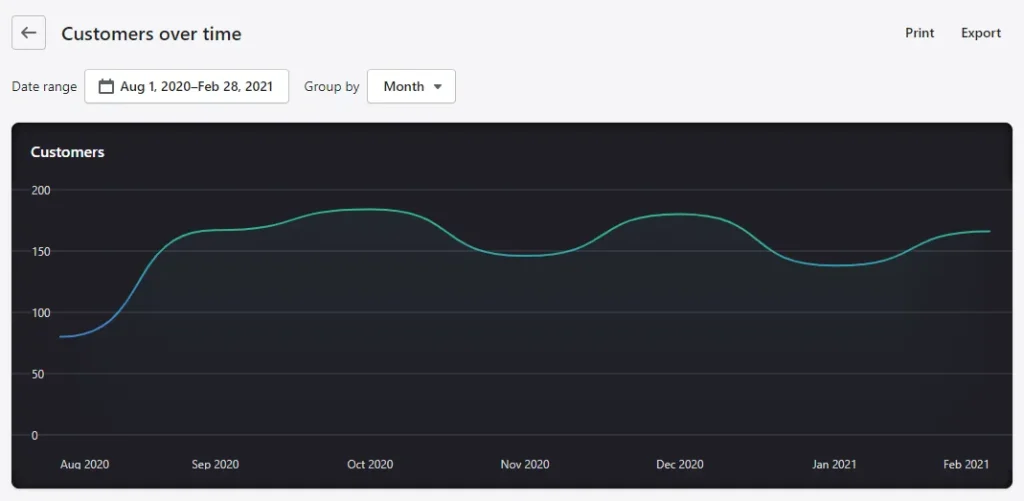The height and width of the screenshot is (501, 1024).
Task: Select the Jan 2021 axis label
Action: (x=834, y=464)
